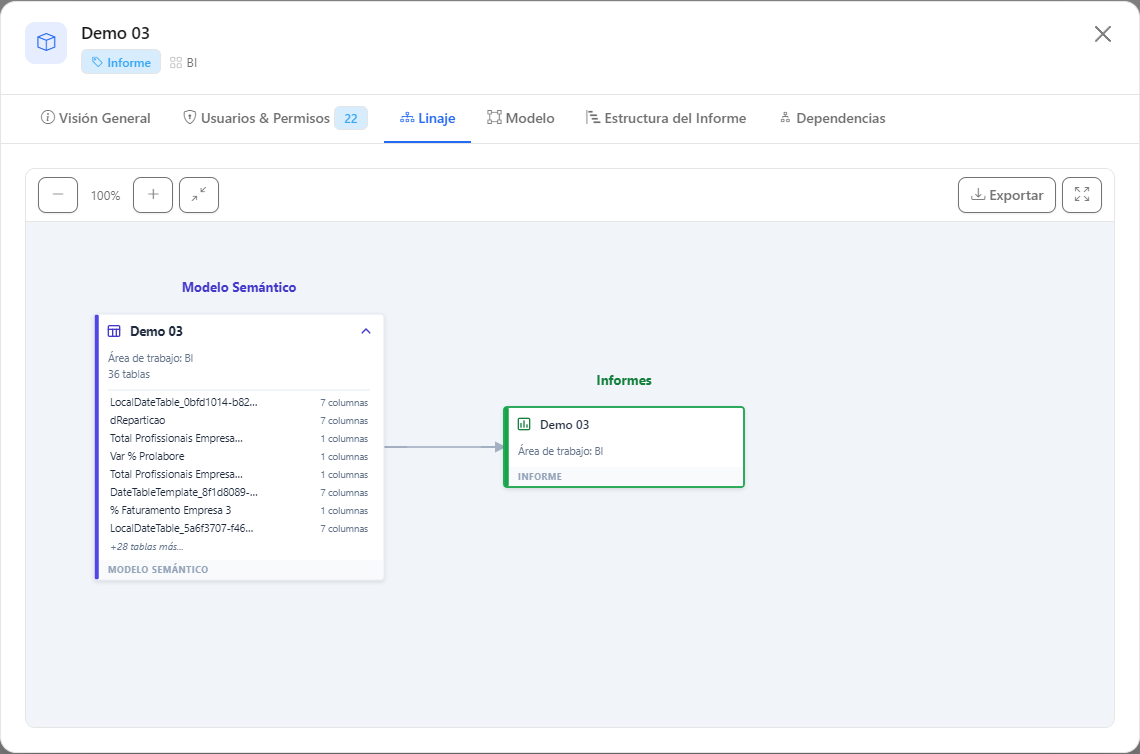Screen dimensions: 1140x754
Task: Close the Demo 03 dialog
Action: [1102, 34]
